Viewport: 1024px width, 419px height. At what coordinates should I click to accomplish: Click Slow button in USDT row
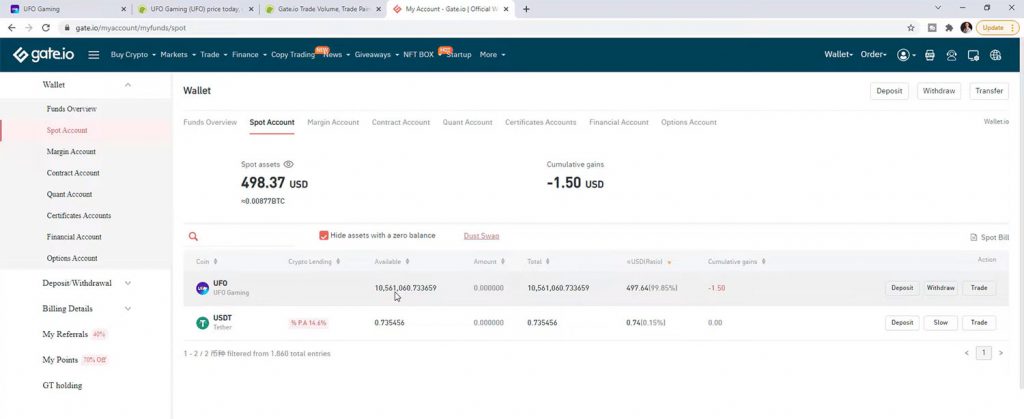pos(940,322)
